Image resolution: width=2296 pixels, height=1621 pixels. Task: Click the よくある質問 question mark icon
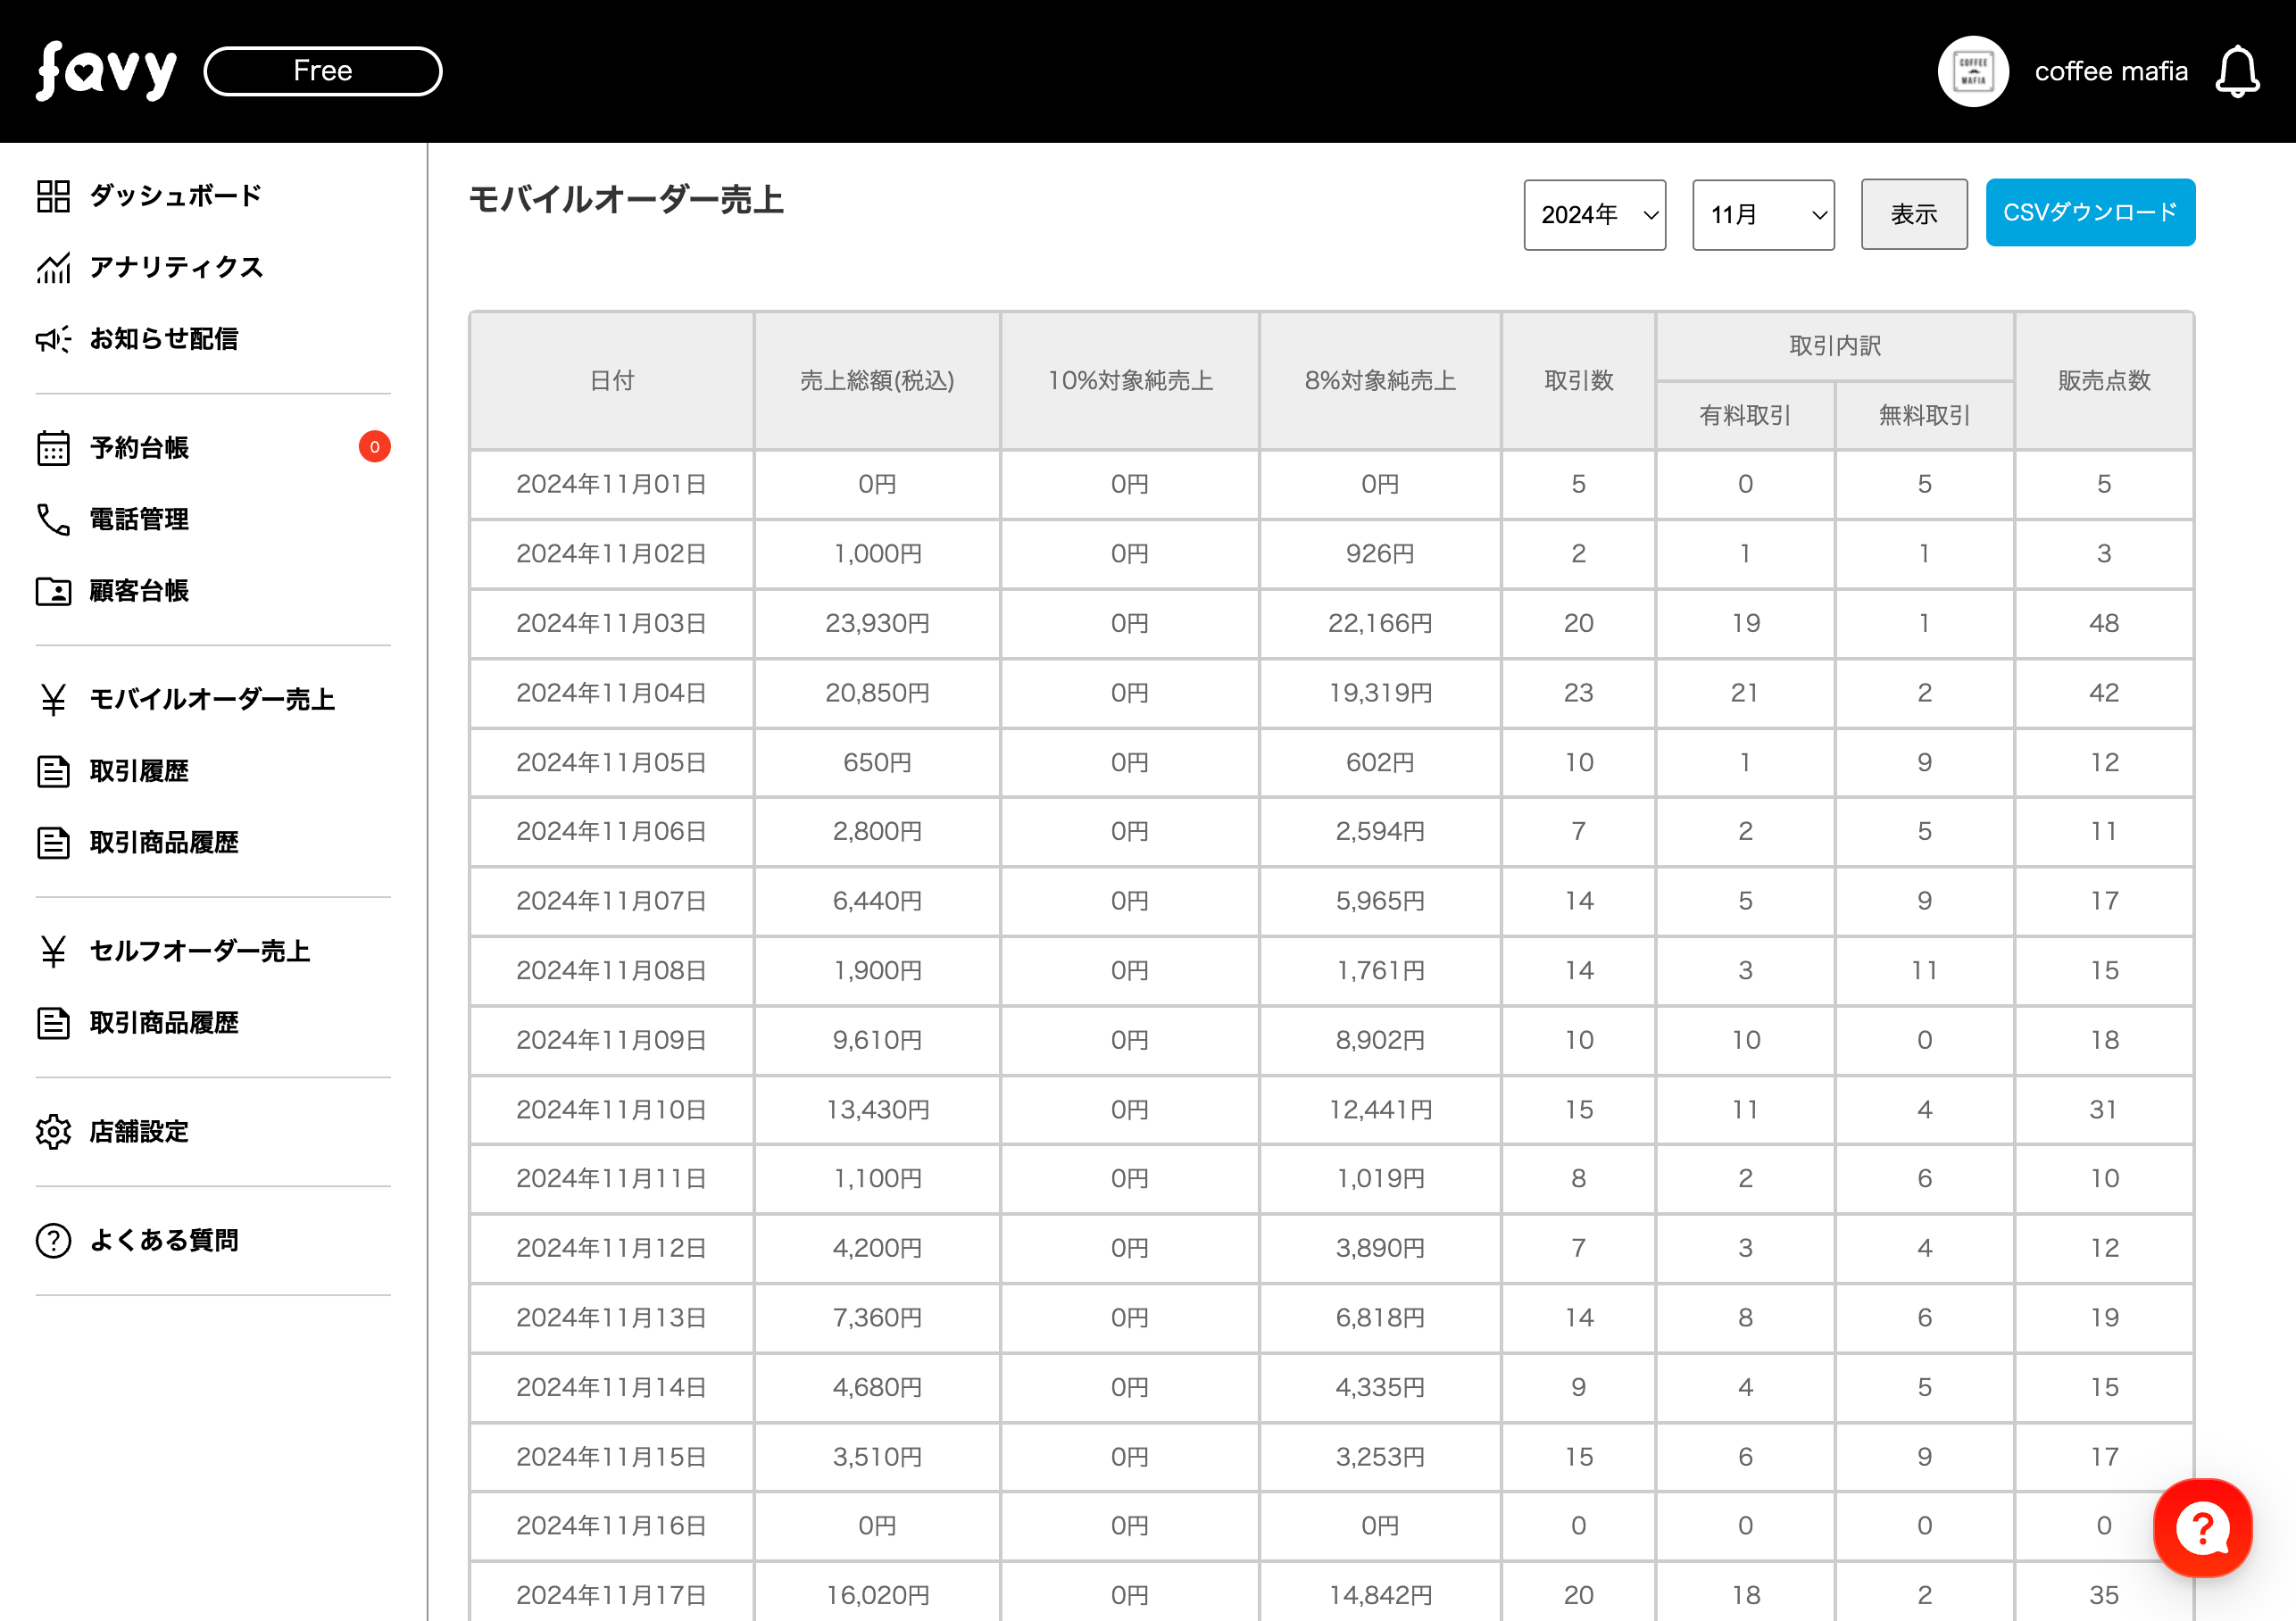click(53, 1240)
